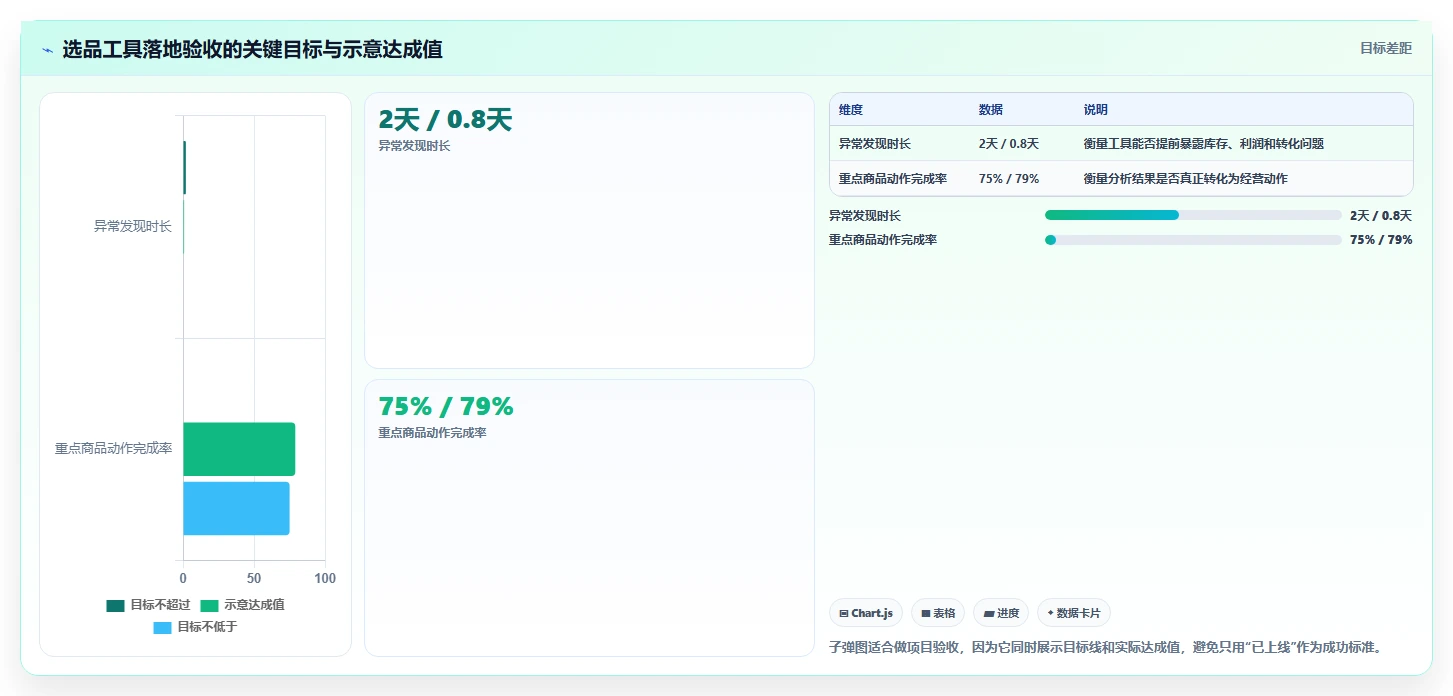Toggle the 目标不超过 legend item
1453x696 pixels.
[x=148, y=605]
